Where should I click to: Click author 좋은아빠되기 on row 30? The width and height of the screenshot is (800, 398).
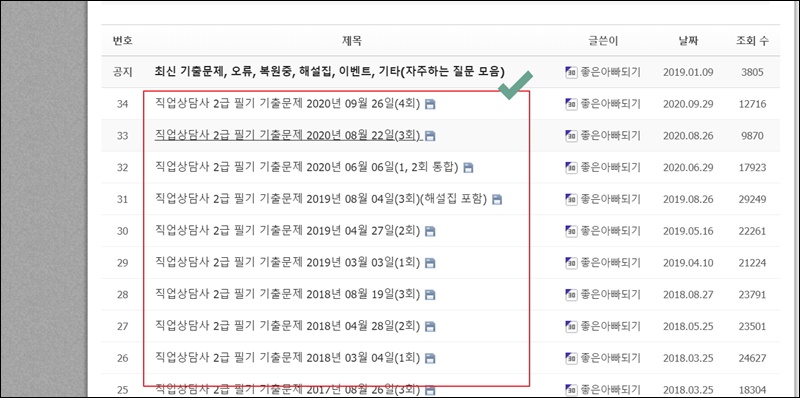click(610, 231)
